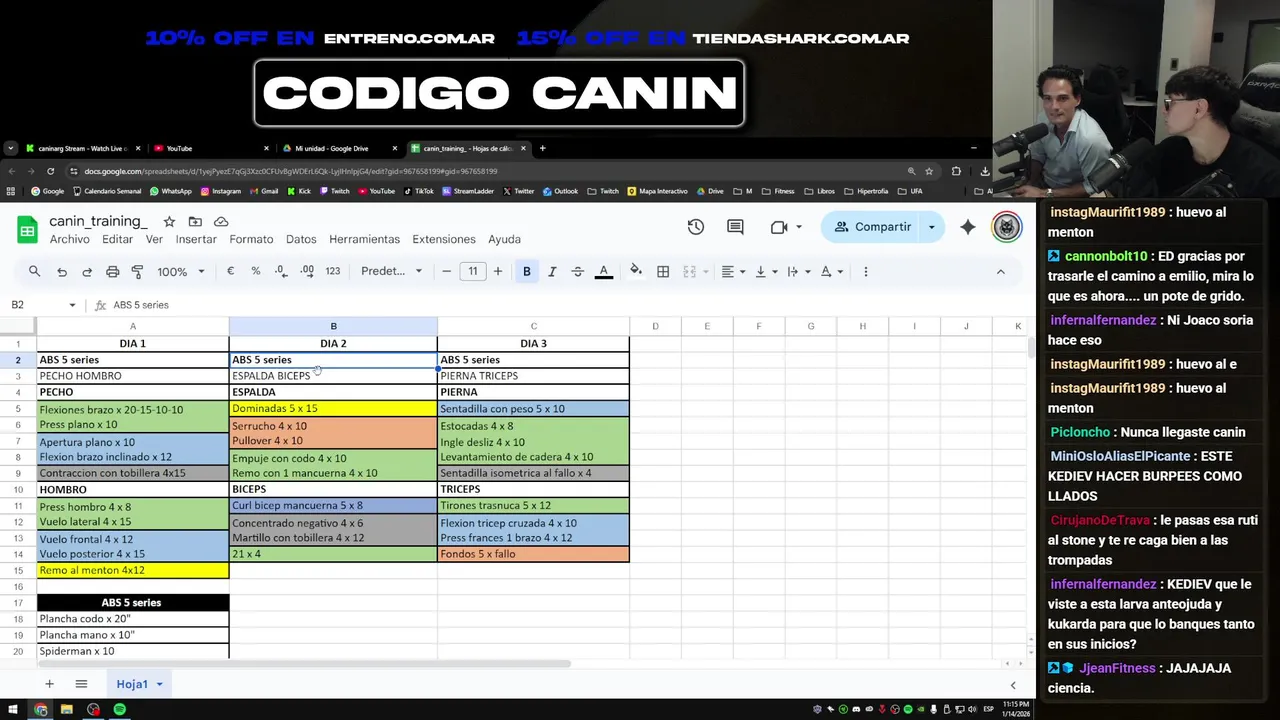Click the StreamLadder bookmark

coord(468,191)
